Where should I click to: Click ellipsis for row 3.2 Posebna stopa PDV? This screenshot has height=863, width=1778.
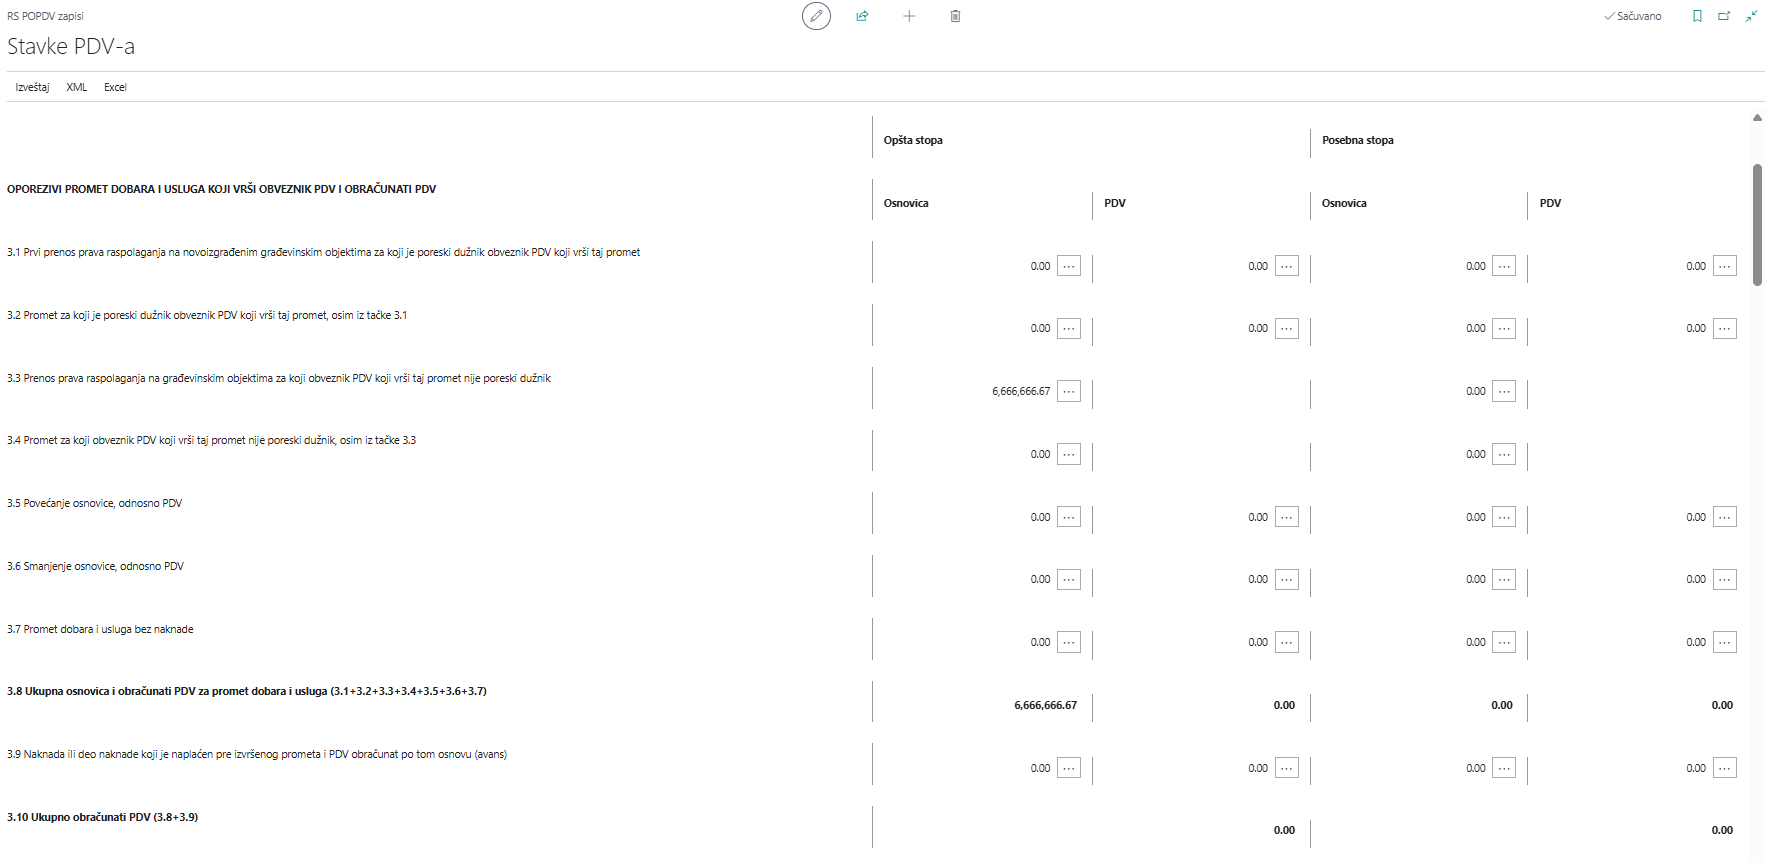coord(1725,328)
